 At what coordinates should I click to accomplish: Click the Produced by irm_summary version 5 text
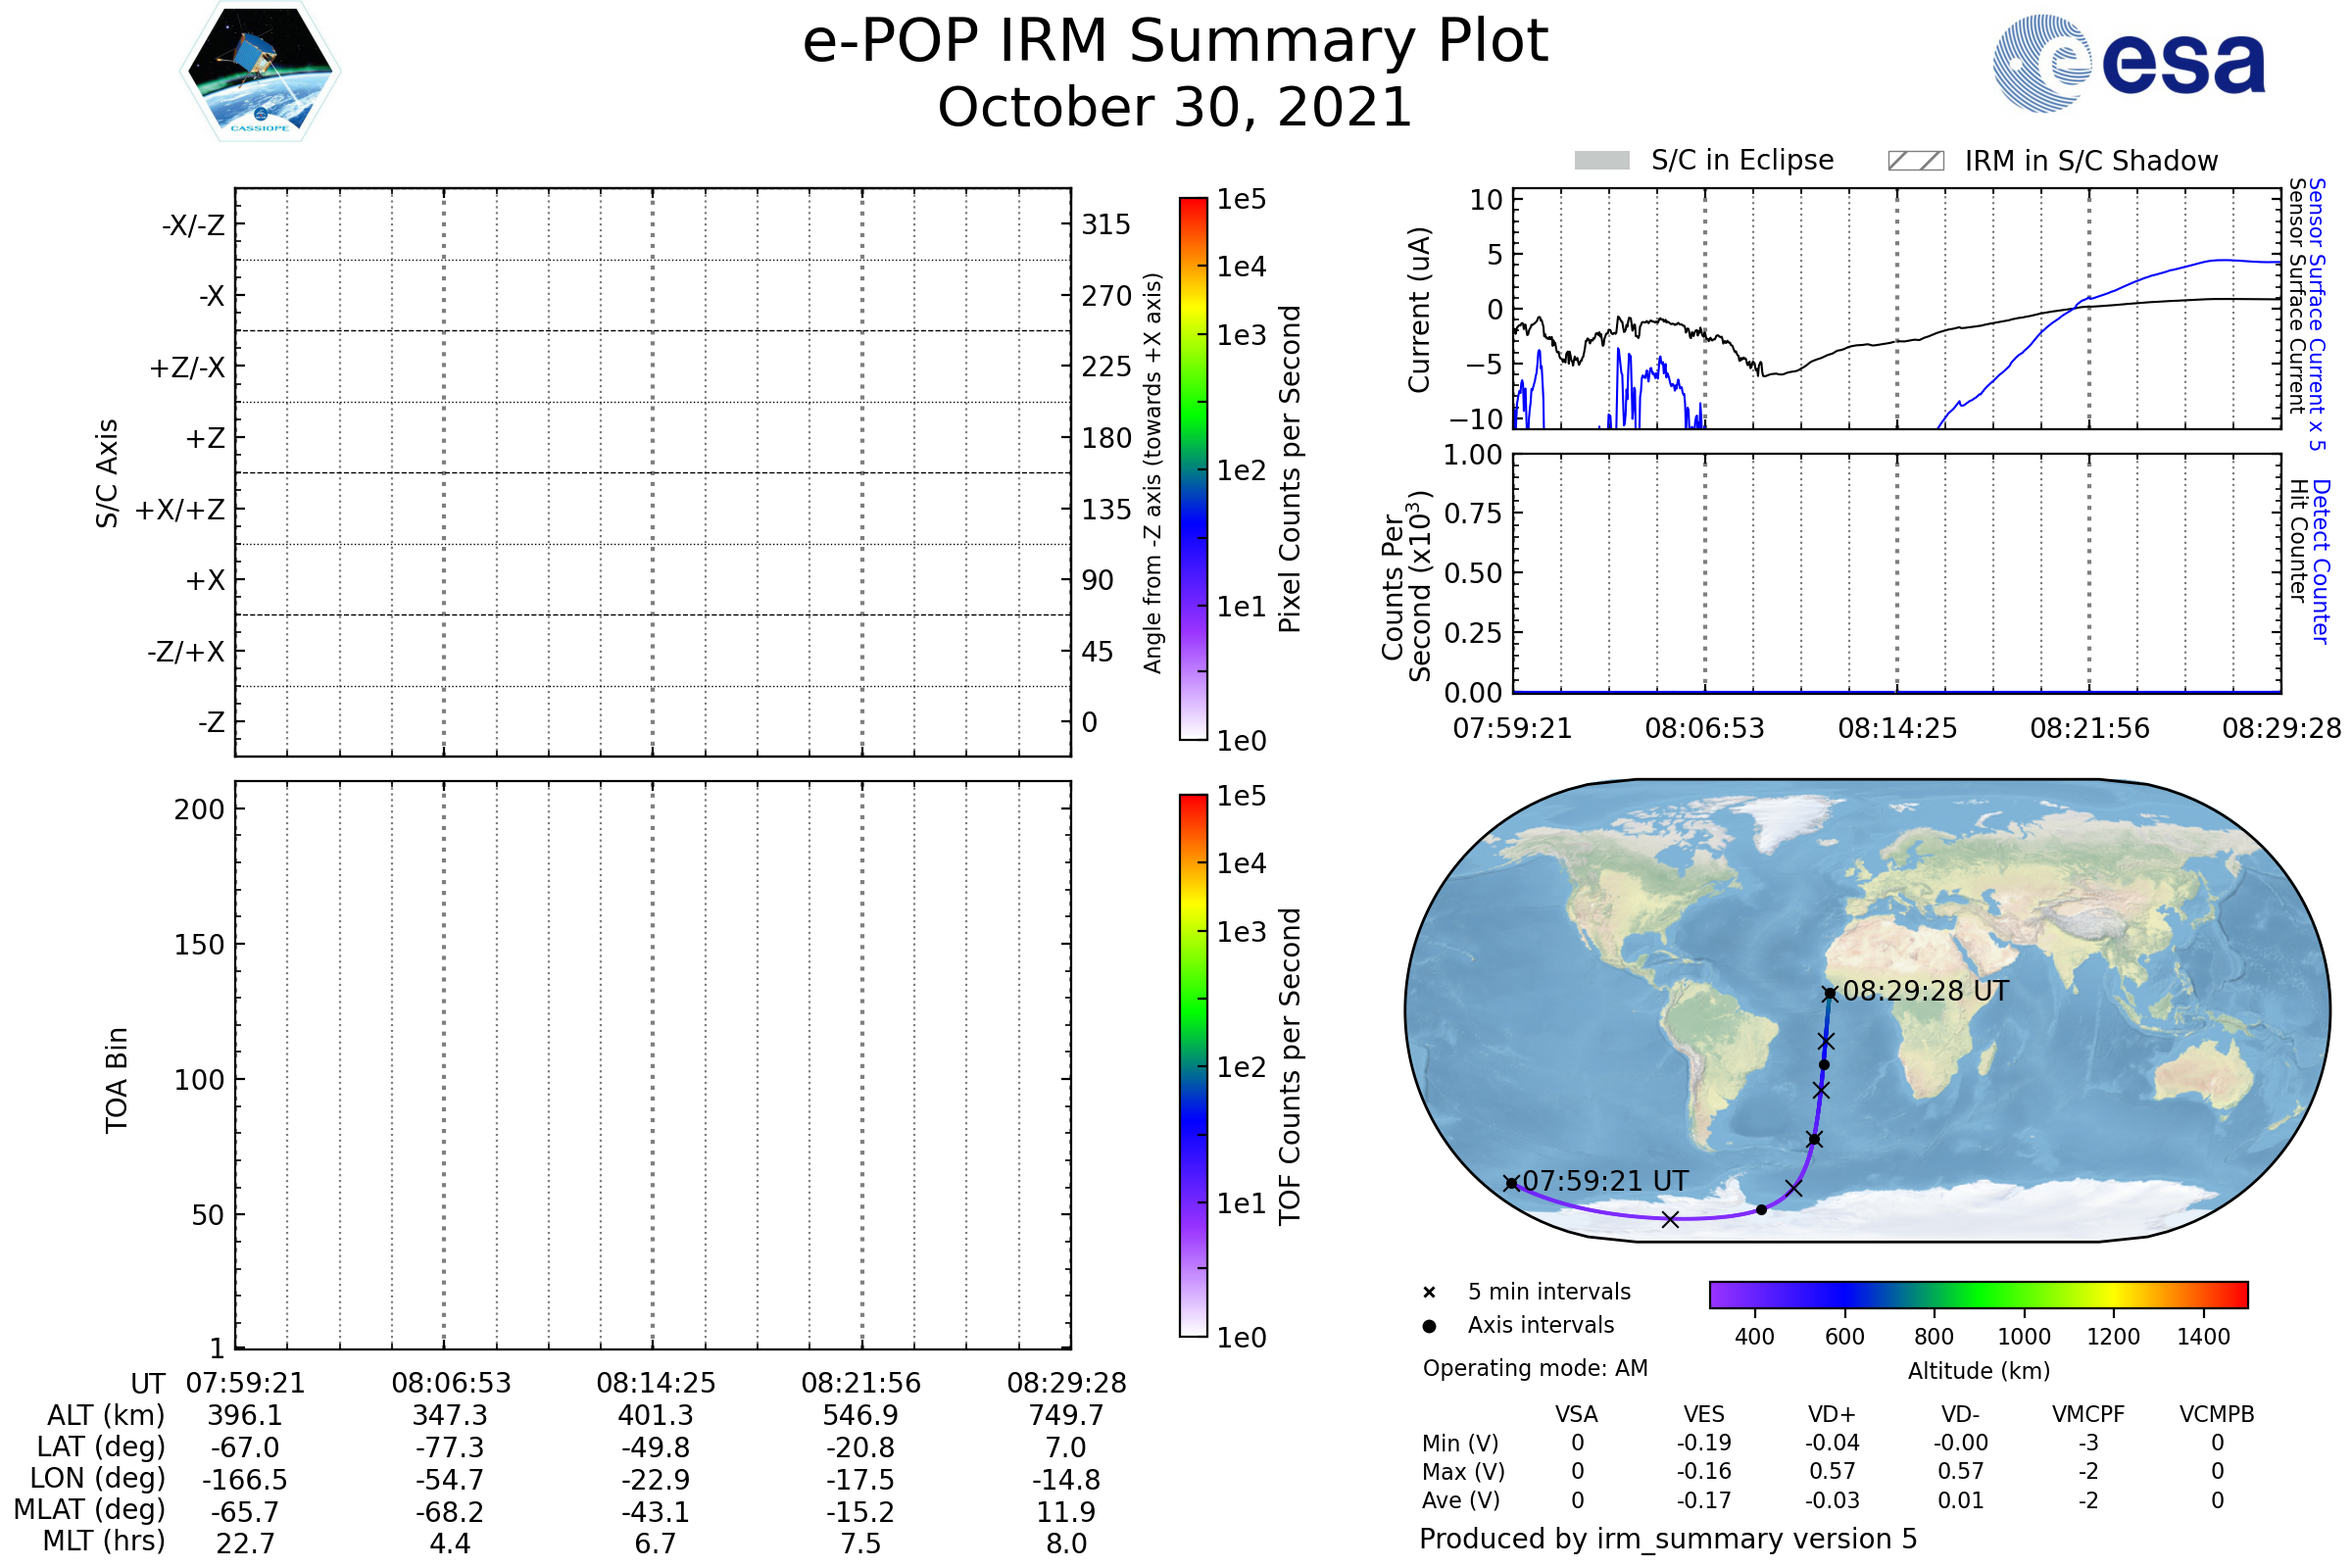pyautogui.click(x=1668, y=1539)
